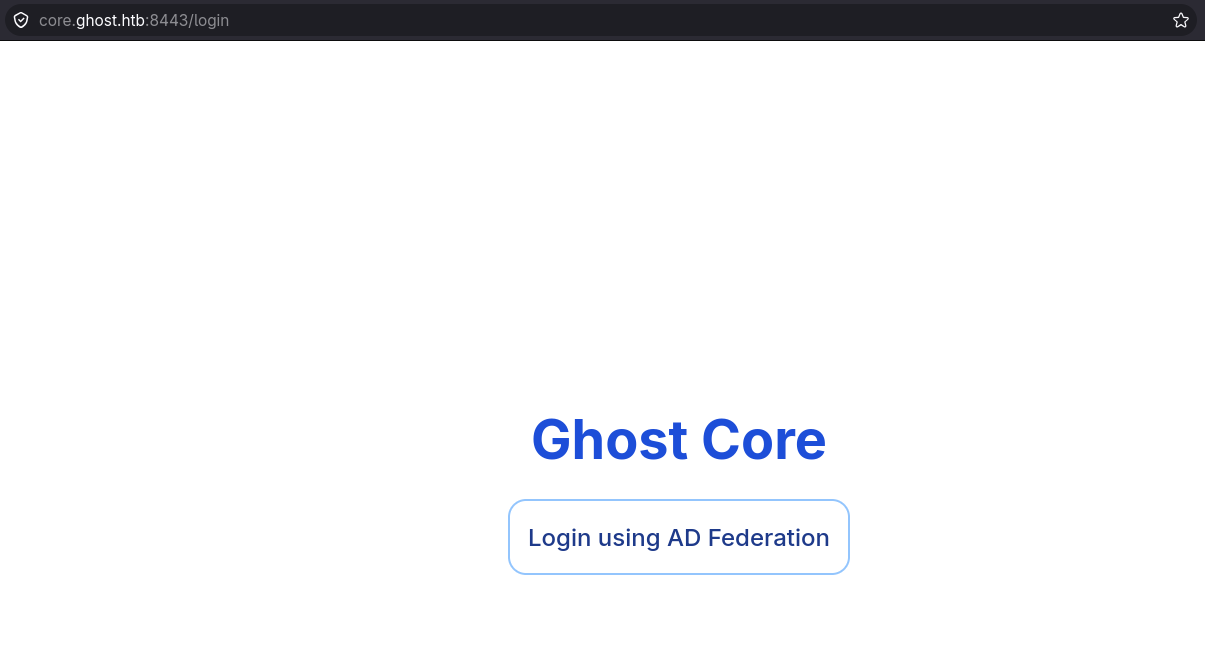This screenshot has width=1205, height=671.
Task: Tap the shield icon left of the URL
Action: click(21, 20)
